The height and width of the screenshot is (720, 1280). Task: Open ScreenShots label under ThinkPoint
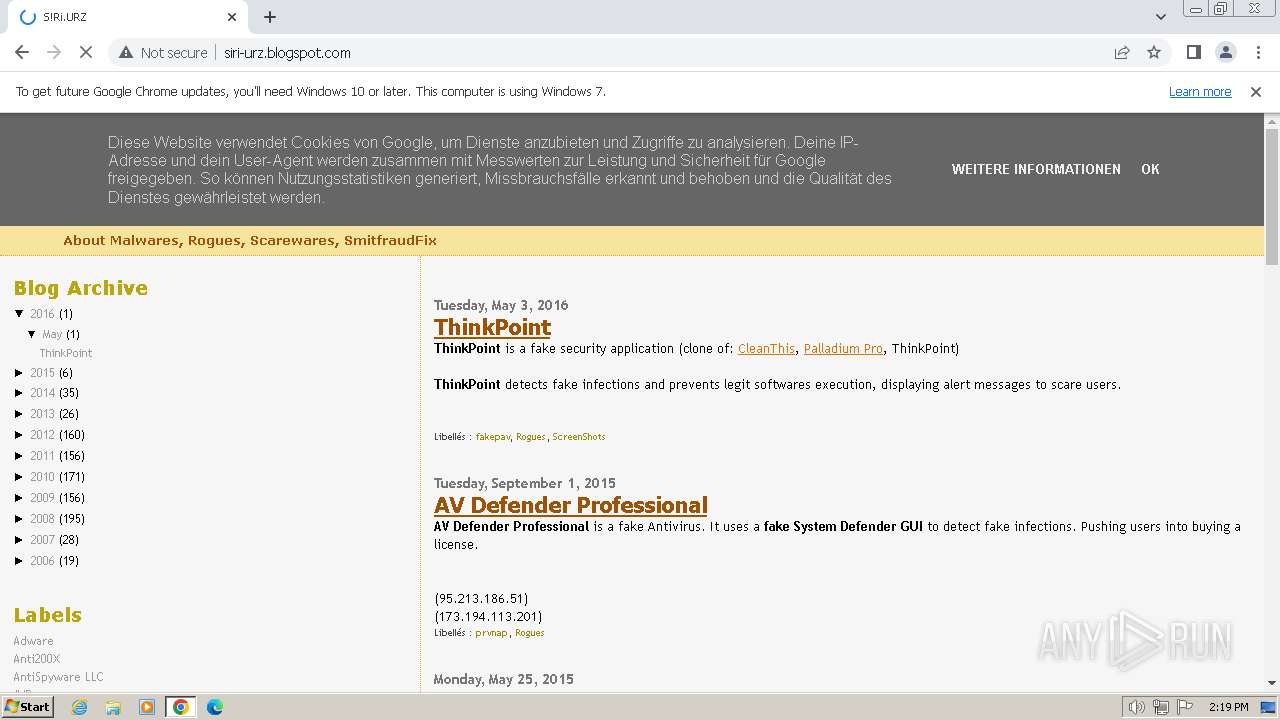(x=578, y=437)
